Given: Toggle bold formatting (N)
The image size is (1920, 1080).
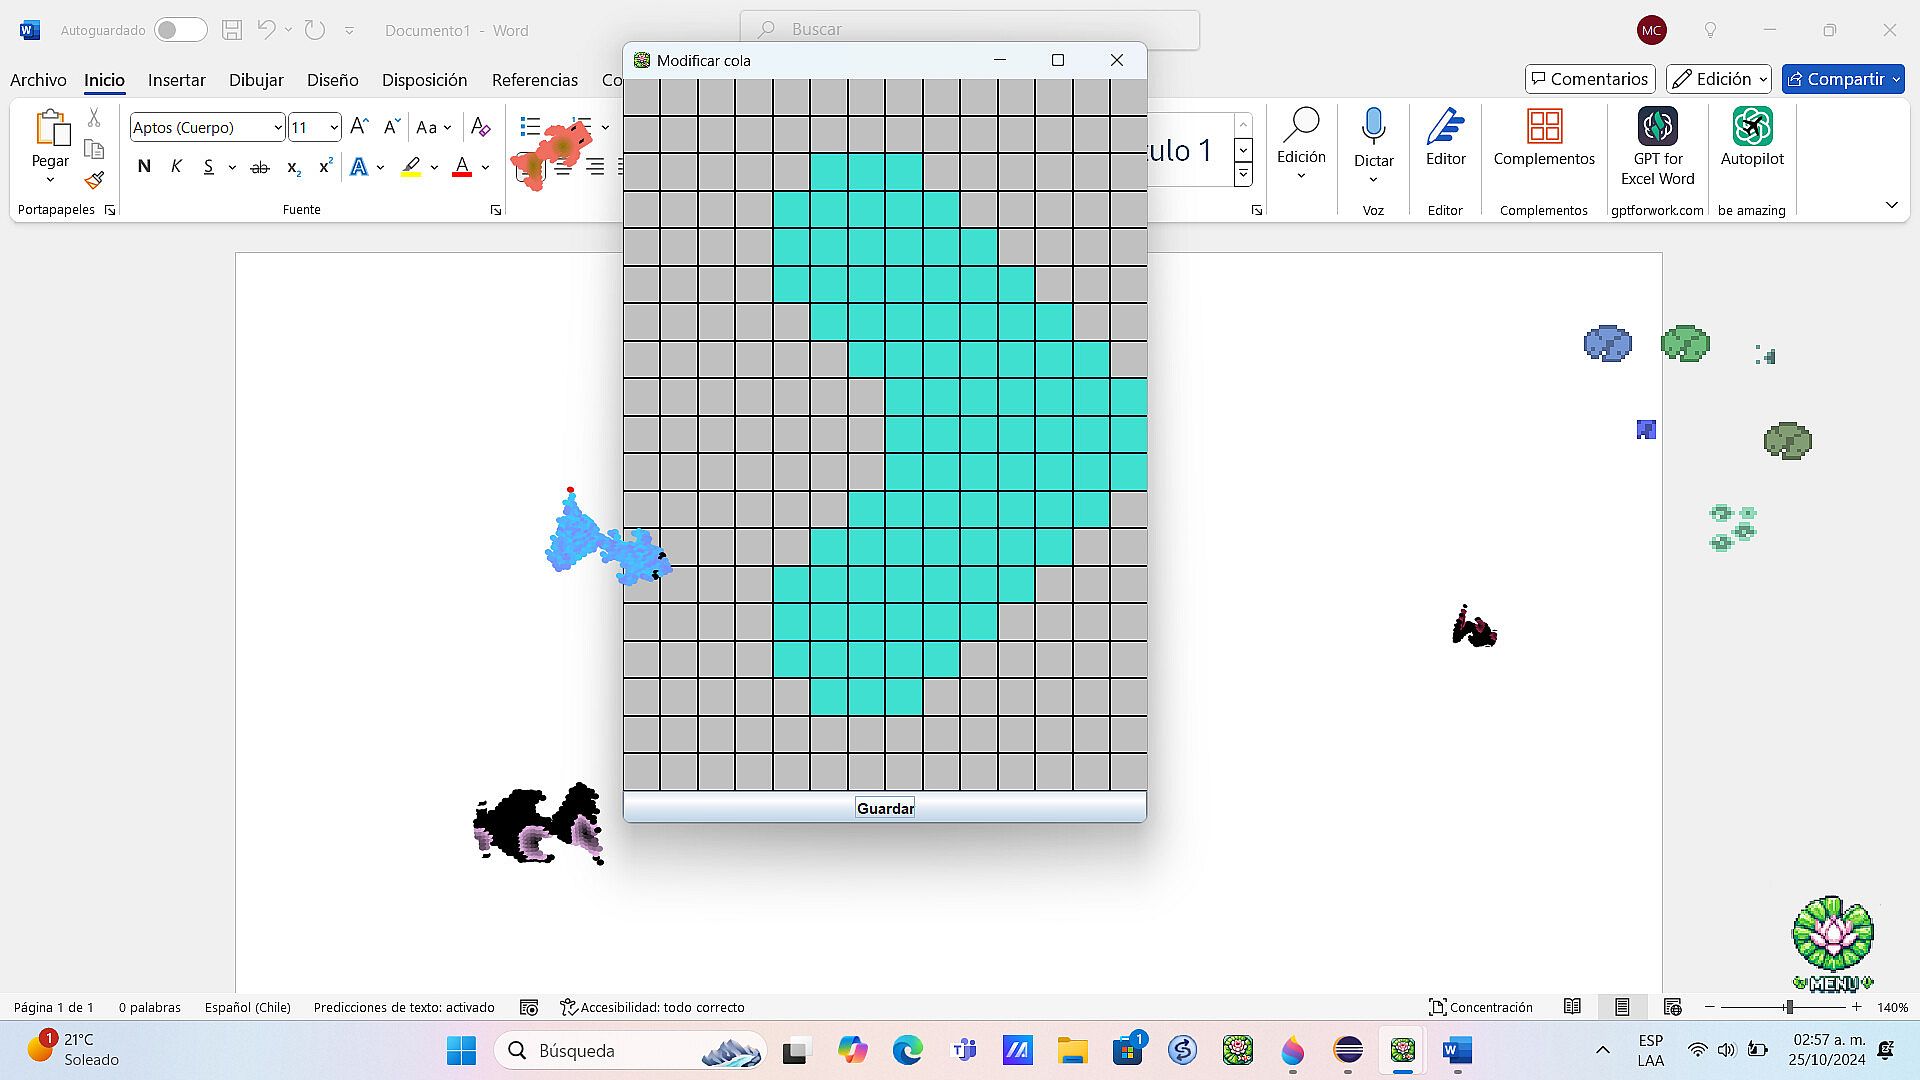Looking at the screenshot, I should (x=144, y=167).
